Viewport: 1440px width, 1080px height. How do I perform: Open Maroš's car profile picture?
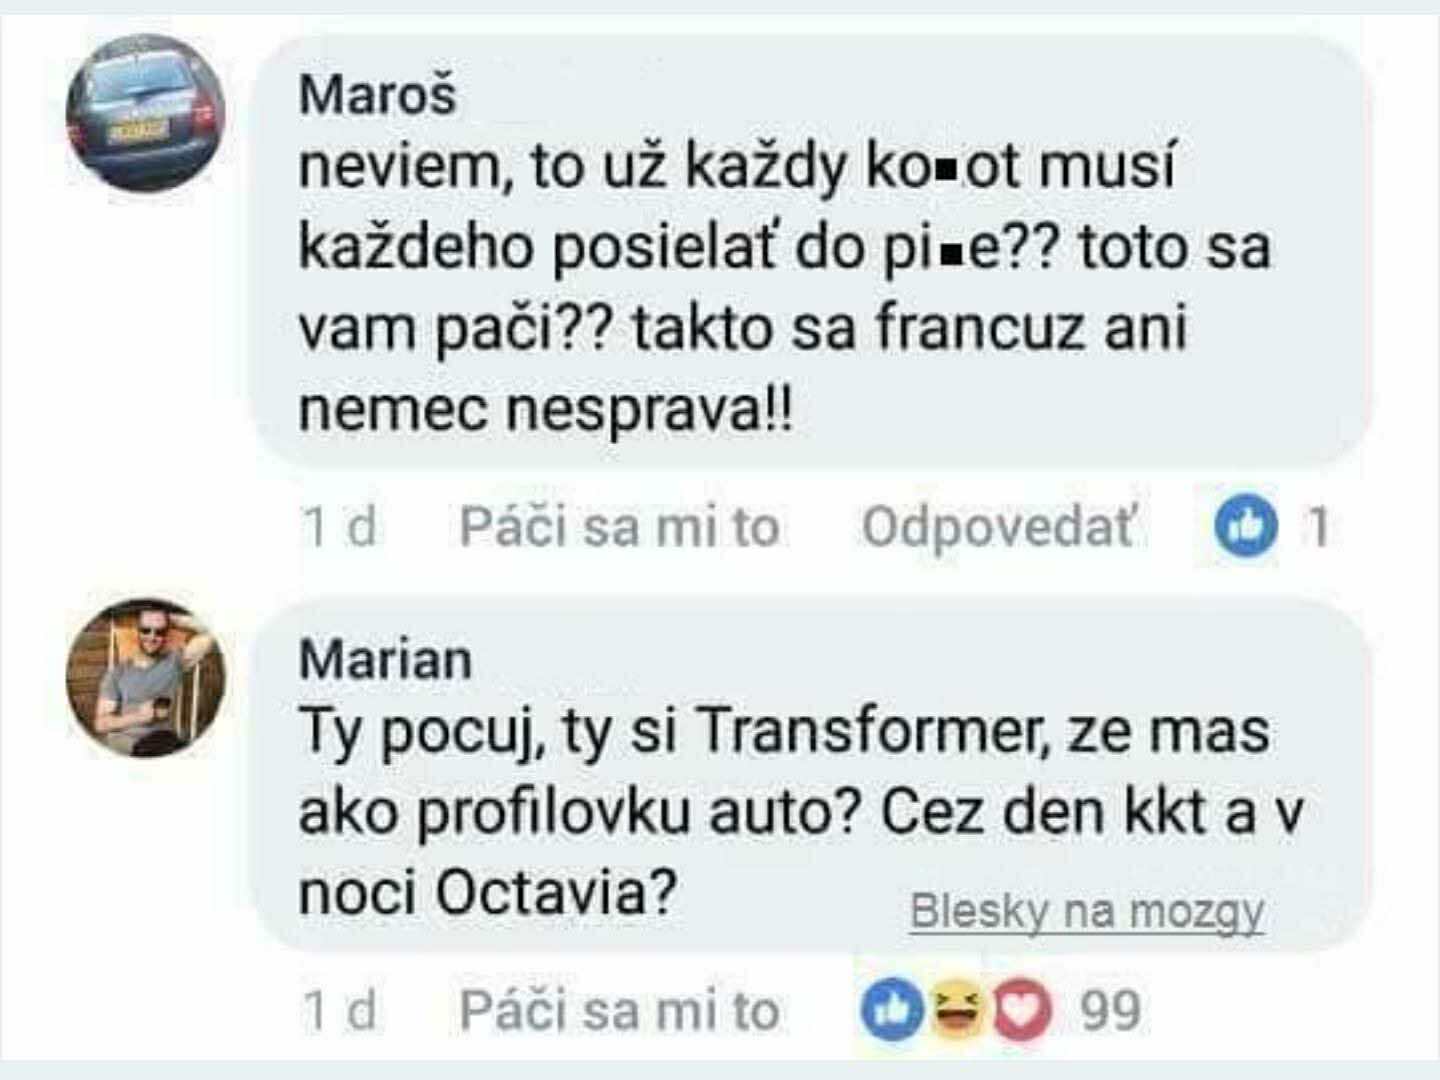(146, 112)
